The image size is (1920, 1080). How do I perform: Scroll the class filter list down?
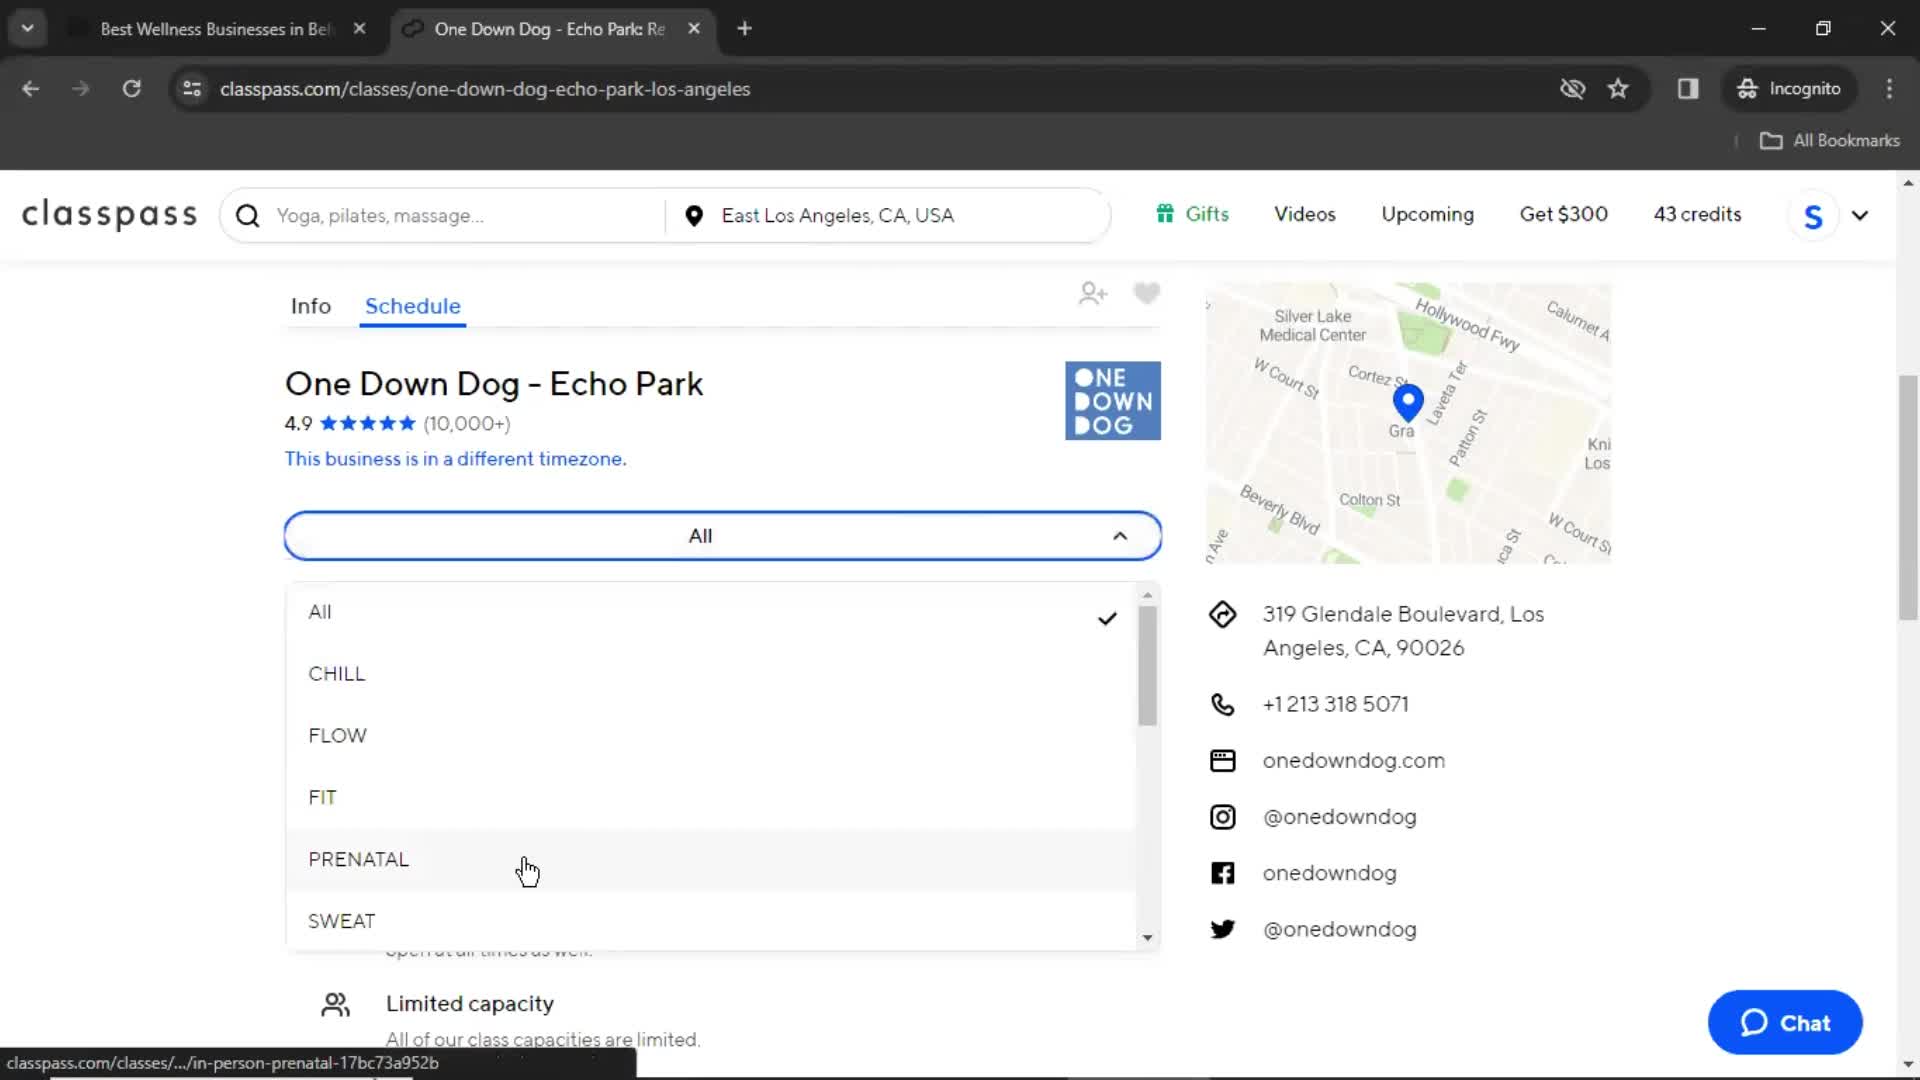[1146, 938]
